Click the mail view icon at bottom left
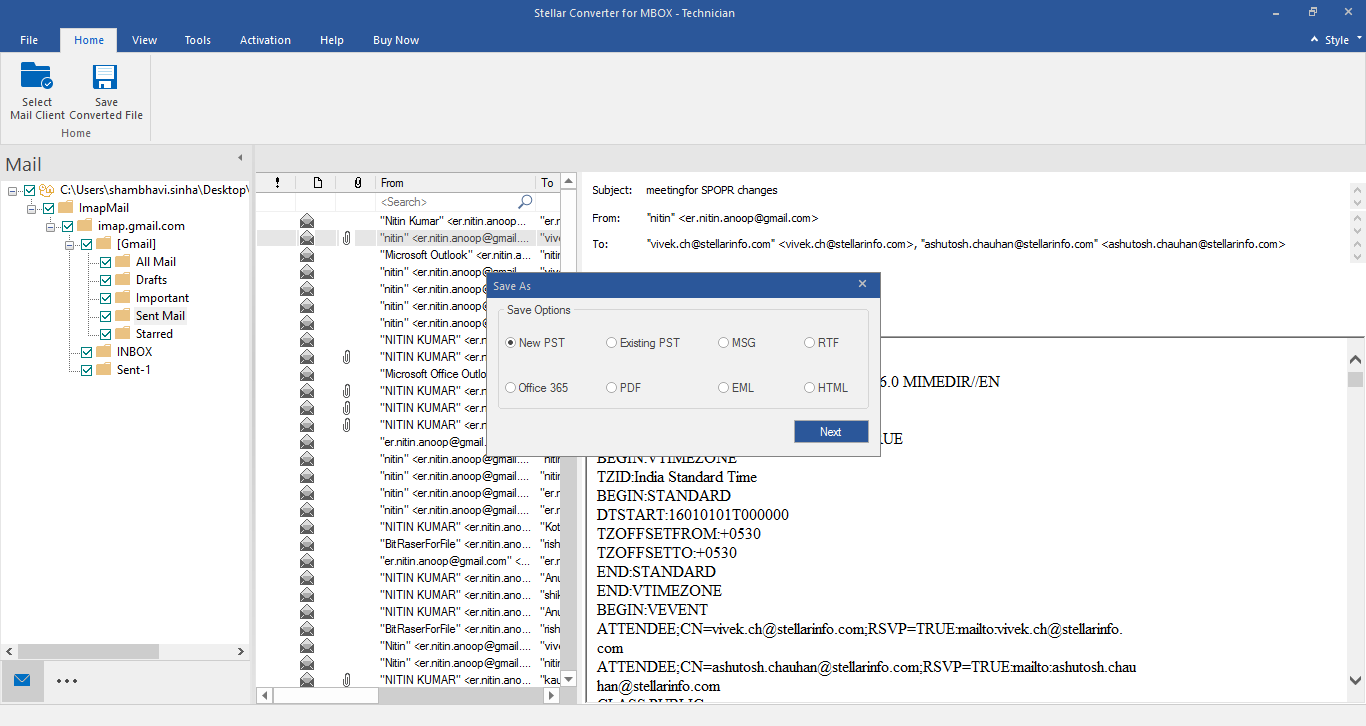Viewport: 1366px width, 726px height. coord(22,680)
